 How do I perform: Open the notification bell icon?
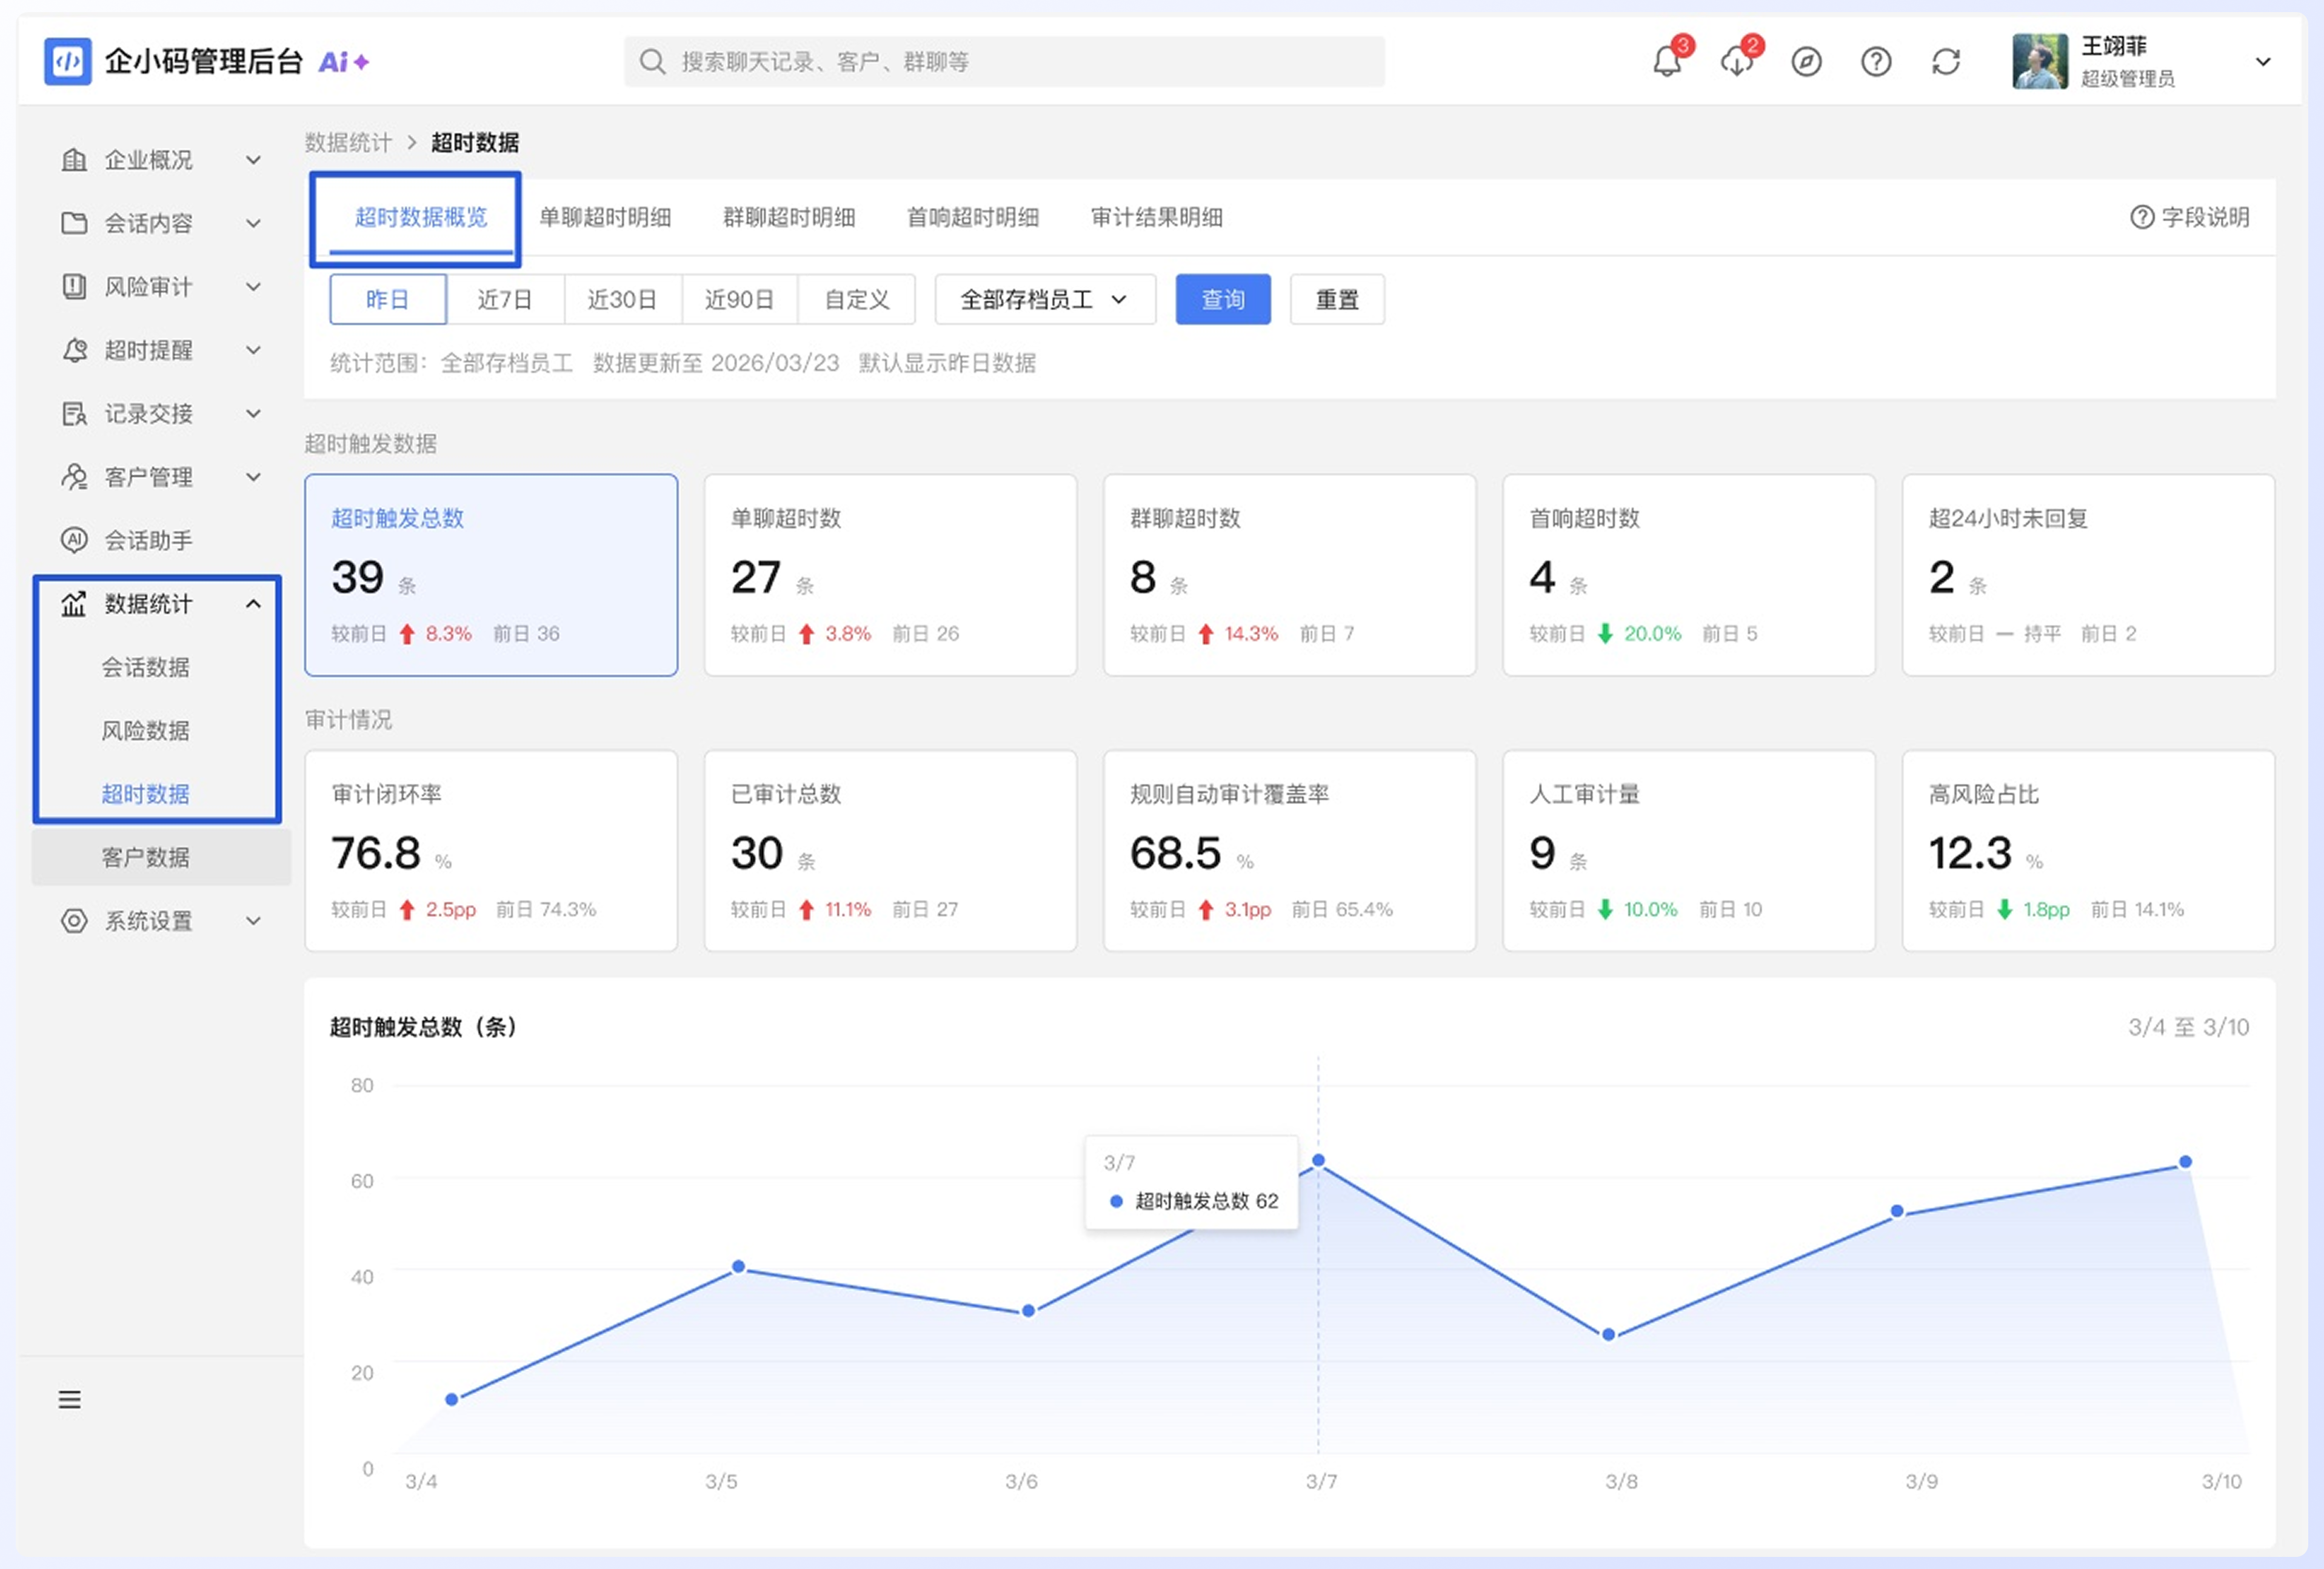(1667, 61)
